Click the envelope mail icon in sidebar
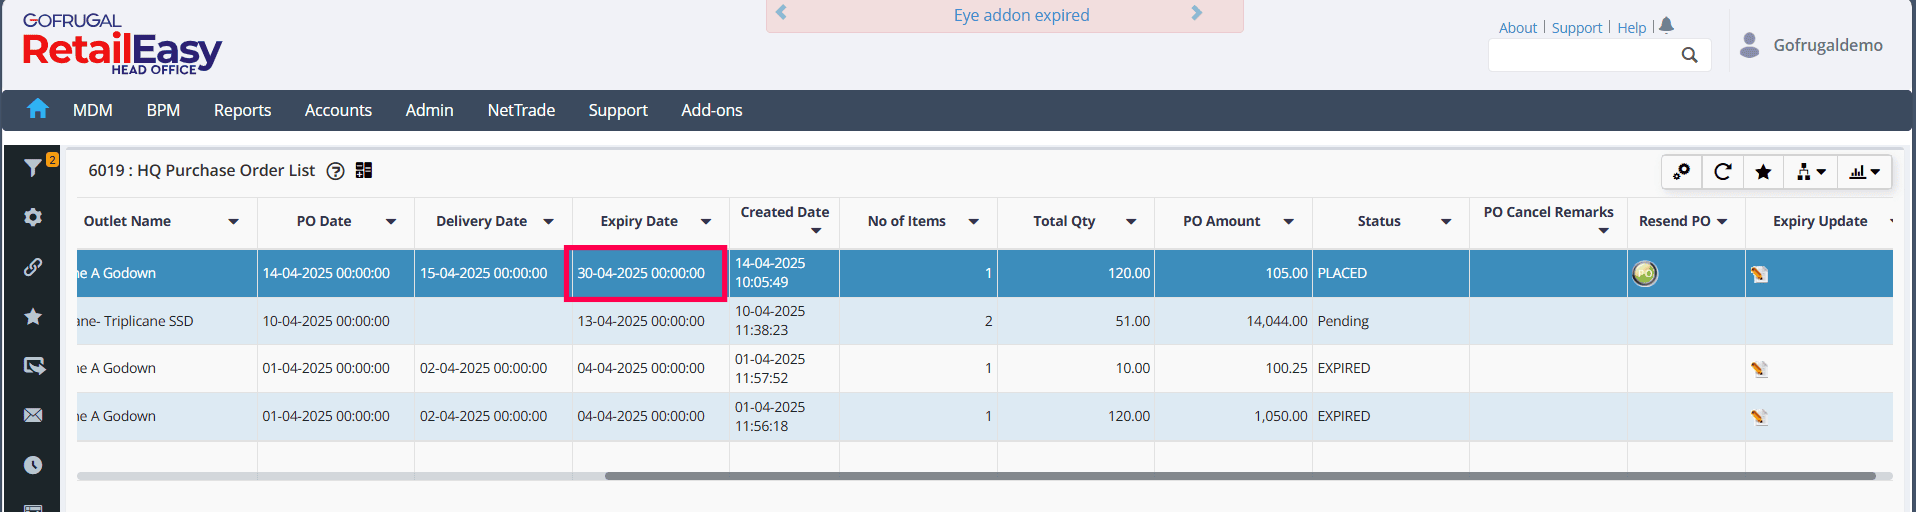 (33, 415)
